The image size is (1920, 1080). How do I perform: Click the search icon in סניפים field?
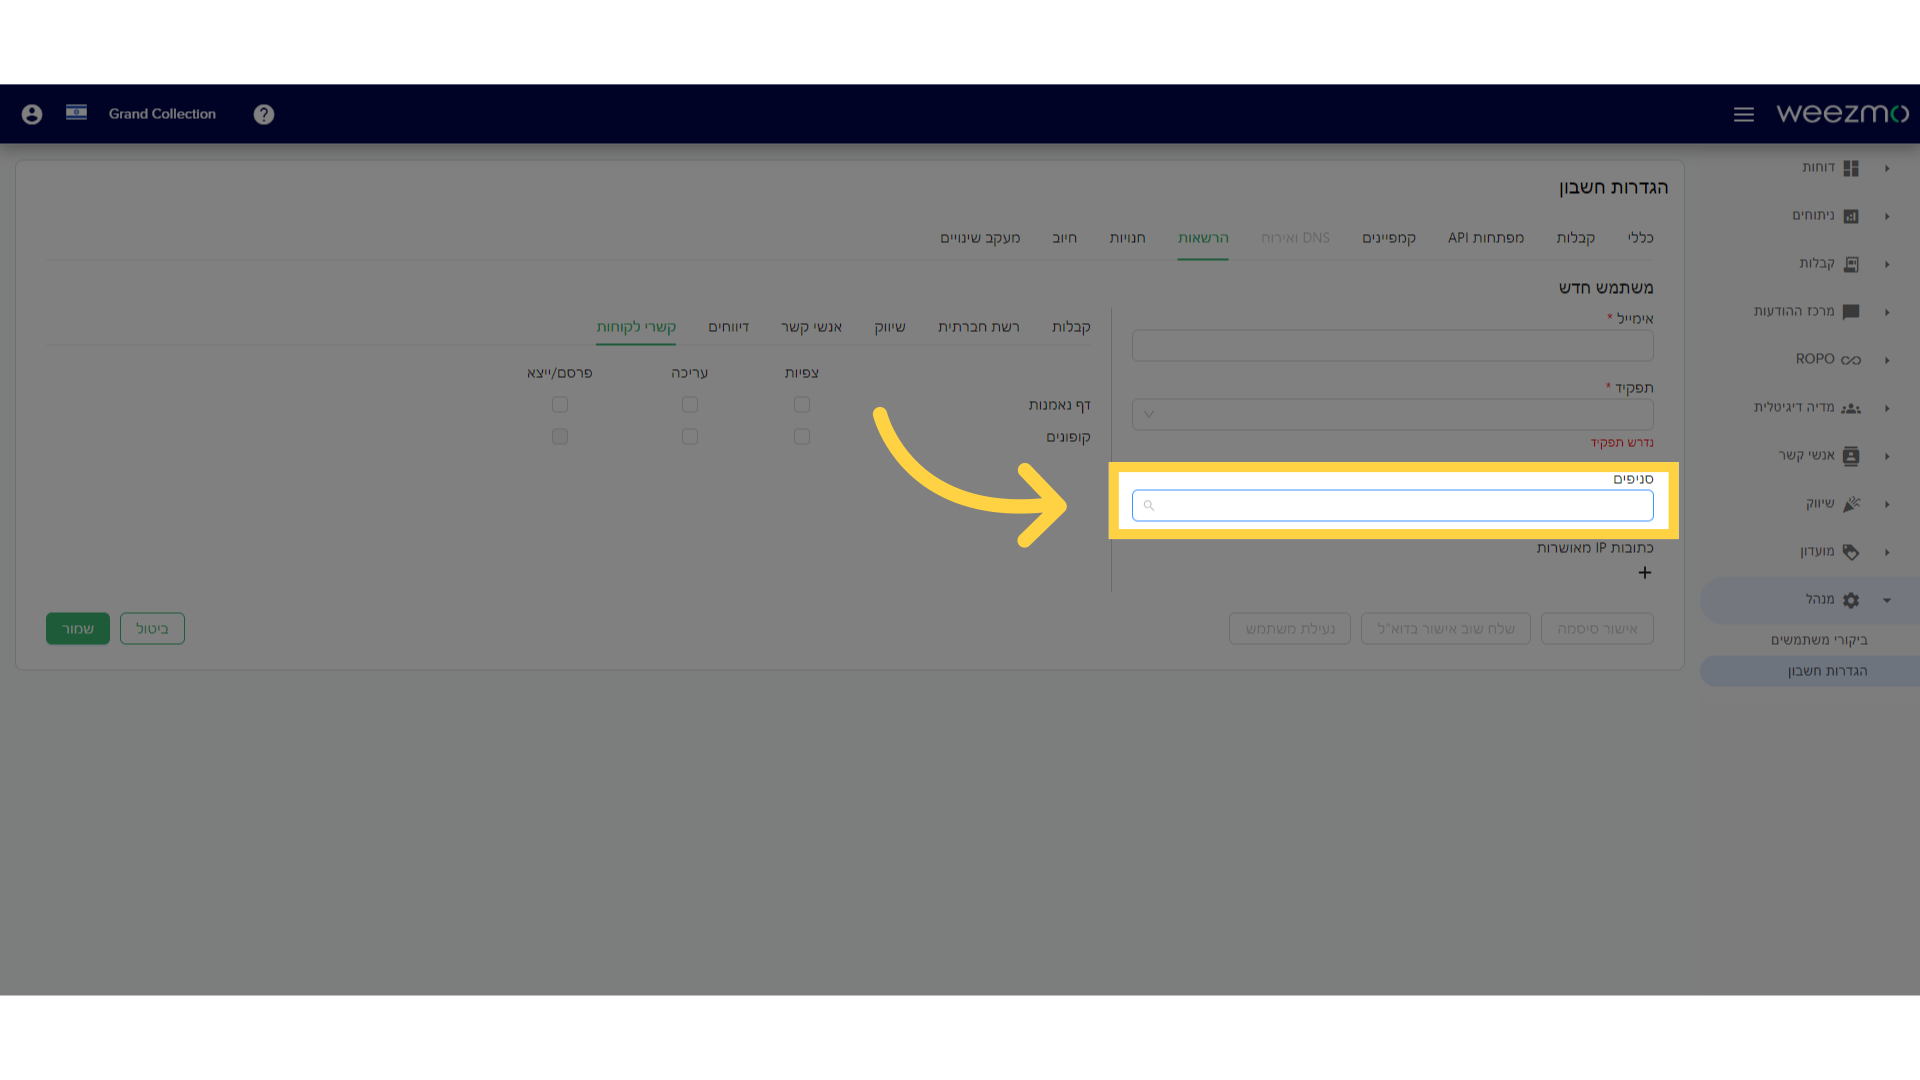(x=1149, y=506)
